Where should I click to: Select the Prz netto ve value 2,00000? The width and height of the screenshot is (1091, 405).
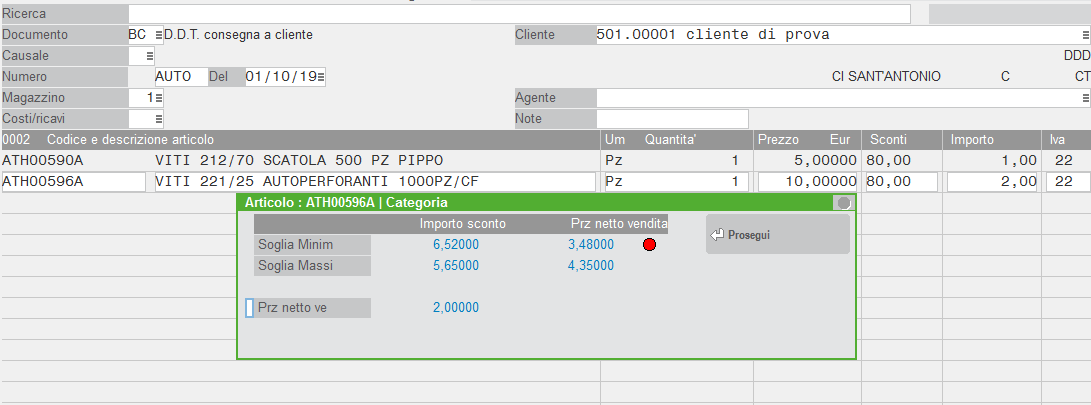point(455,308)
